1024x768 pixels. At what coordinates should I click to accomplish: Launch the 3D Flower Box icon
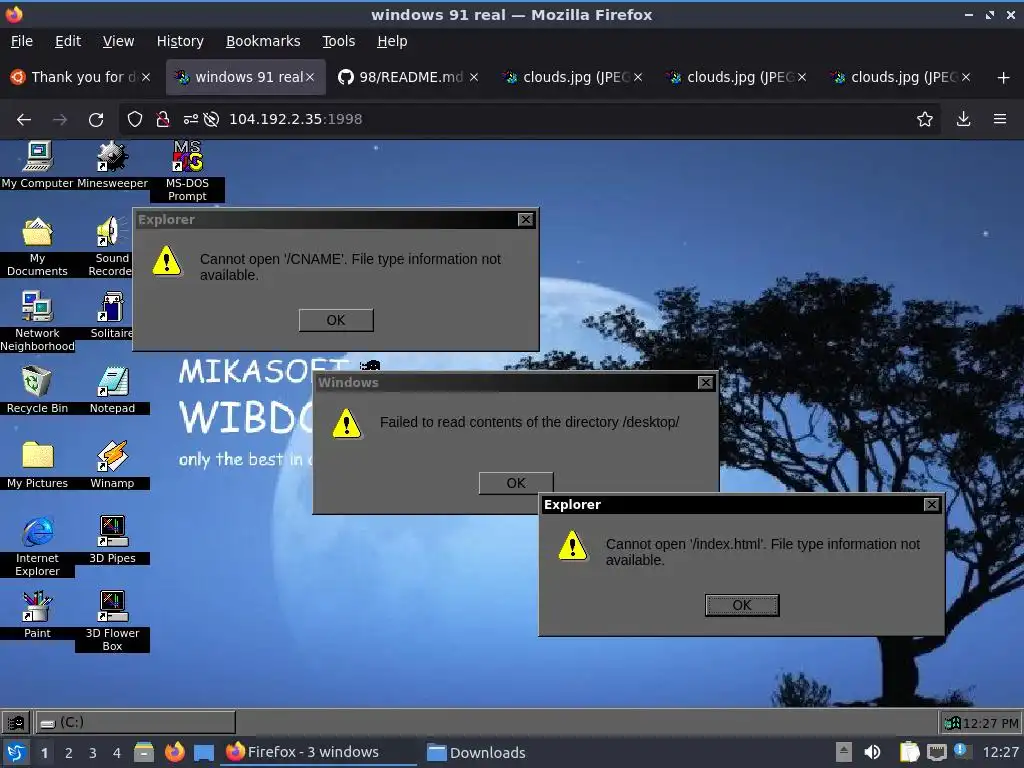coord(112,621)
